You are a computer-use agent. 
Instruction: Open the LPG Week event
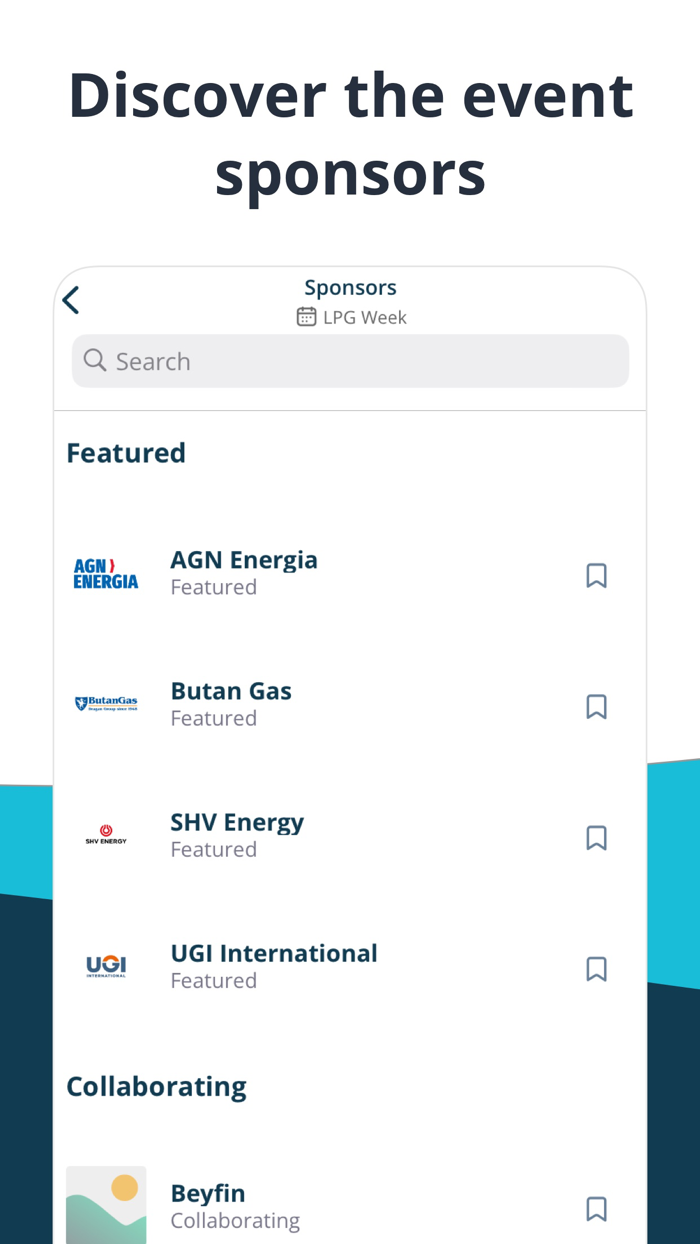(363, 316)
